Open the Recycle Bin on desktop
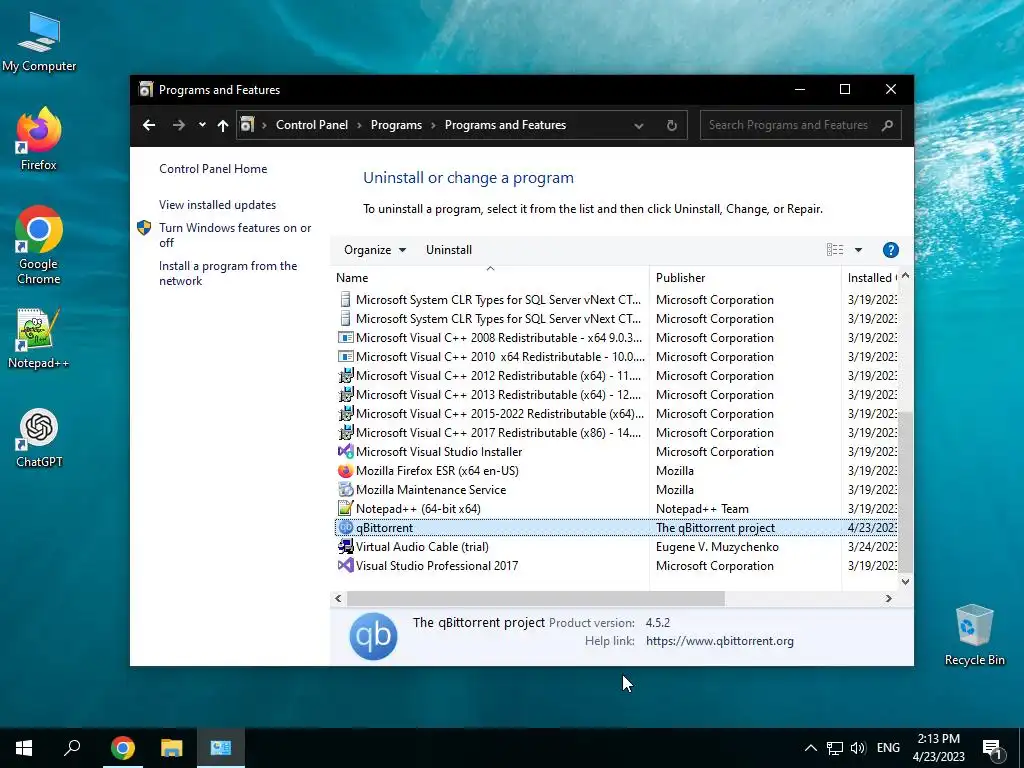 click(974, 634)
